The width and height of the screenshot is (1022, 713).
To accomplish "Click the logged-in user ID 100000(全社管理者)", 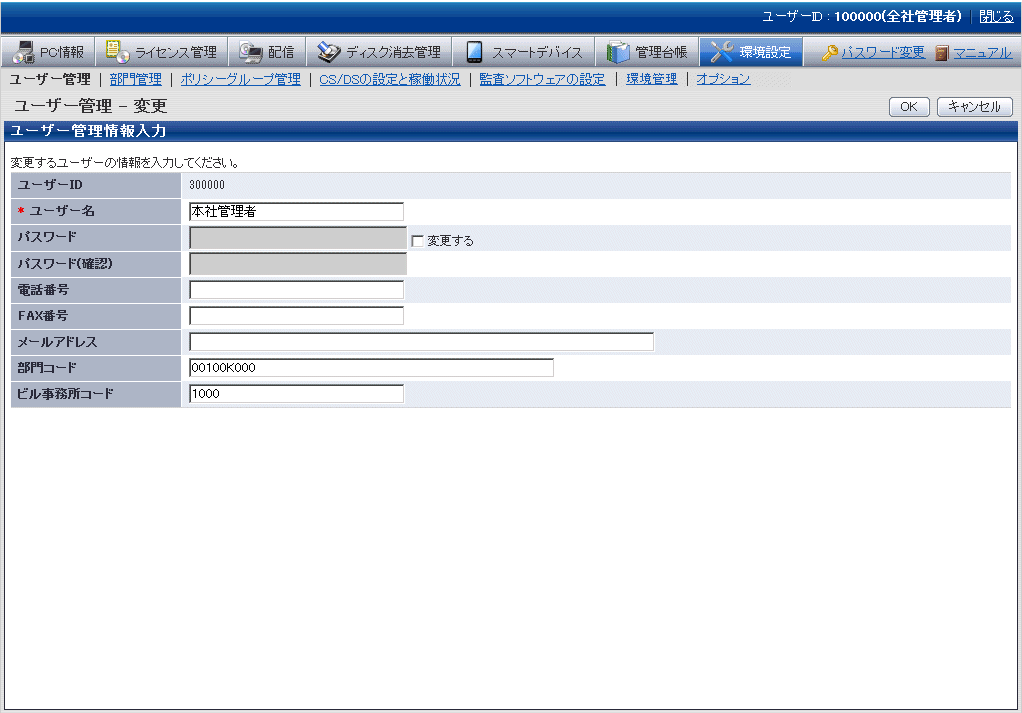I will [x=898, y=16].
